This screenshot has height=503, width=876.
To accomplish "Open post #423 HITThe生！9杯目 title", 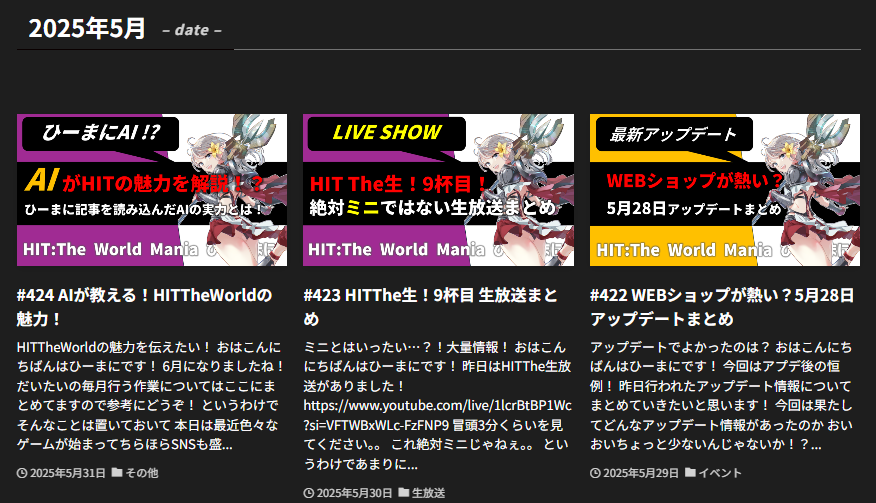I will click(430, 307).
